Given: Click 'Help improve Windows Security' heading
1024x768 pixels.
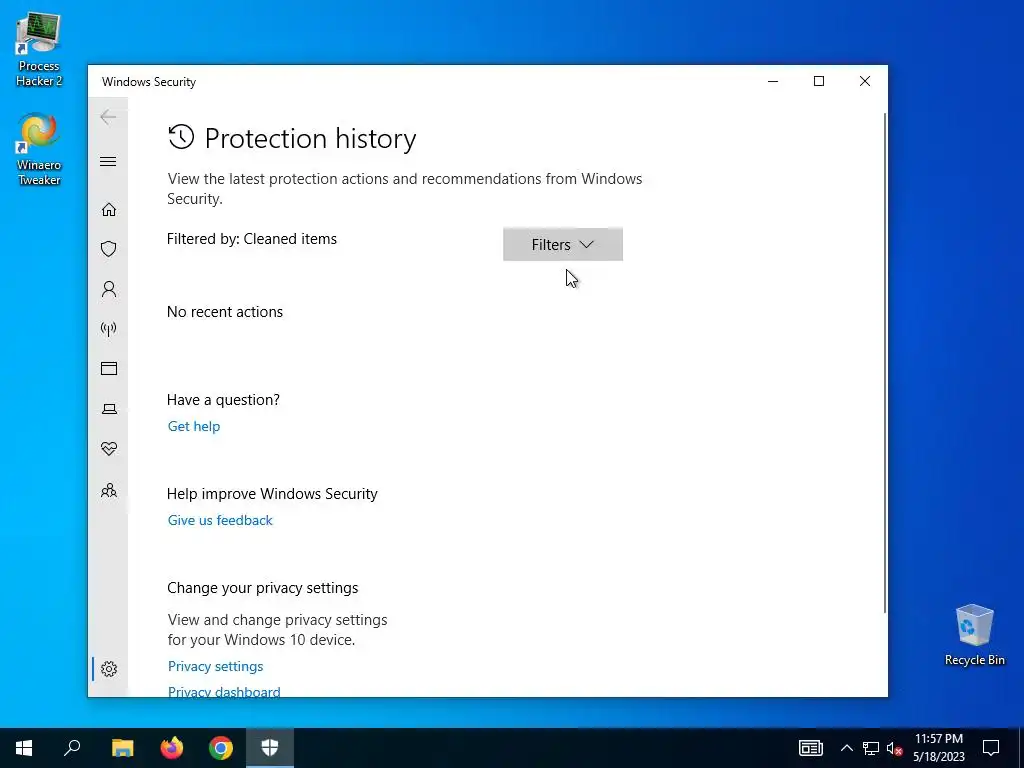Looking at the screenshot, I should 272,494.
